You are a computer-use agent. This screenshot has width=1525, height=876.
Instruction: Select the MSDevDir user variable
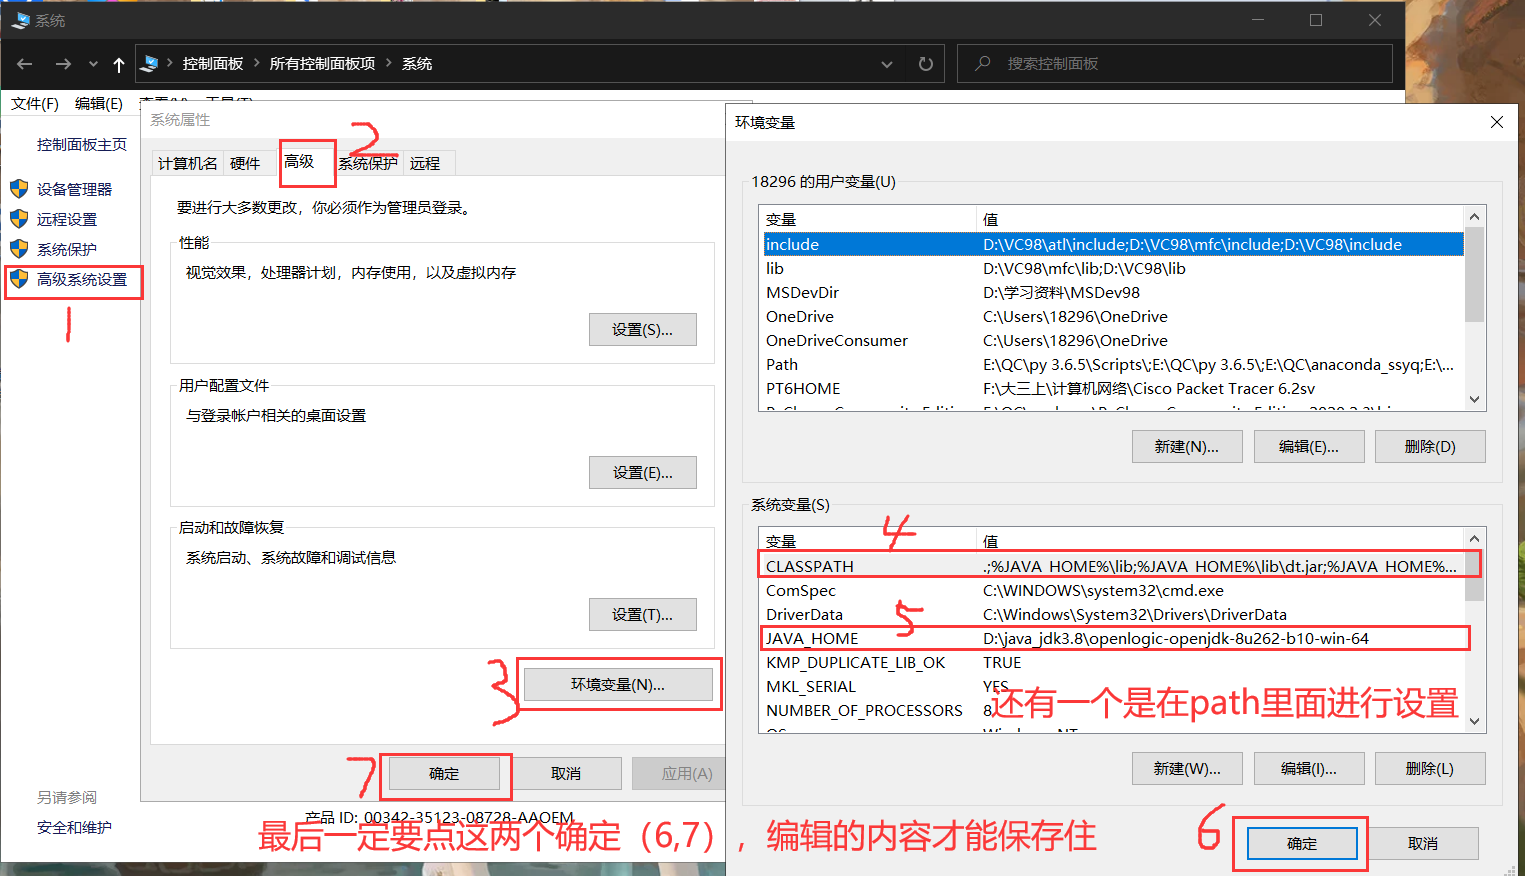(x=1112, y=292)
